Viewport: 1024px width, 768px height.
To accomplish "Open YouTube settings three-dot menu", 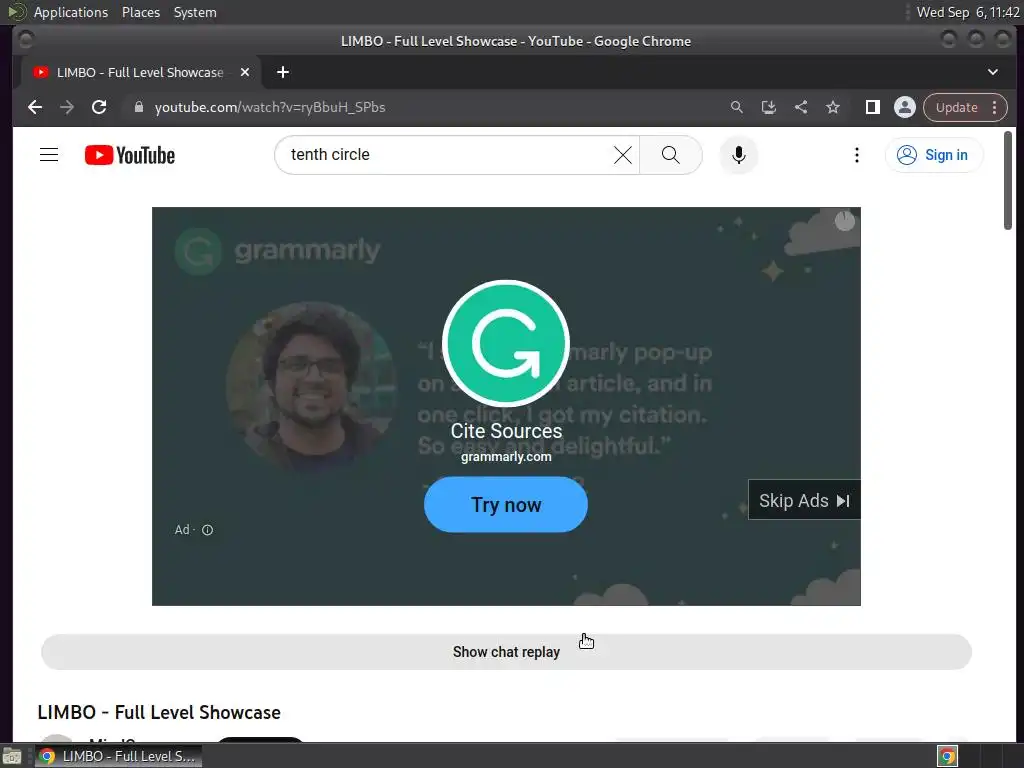I will click(856, 155).
